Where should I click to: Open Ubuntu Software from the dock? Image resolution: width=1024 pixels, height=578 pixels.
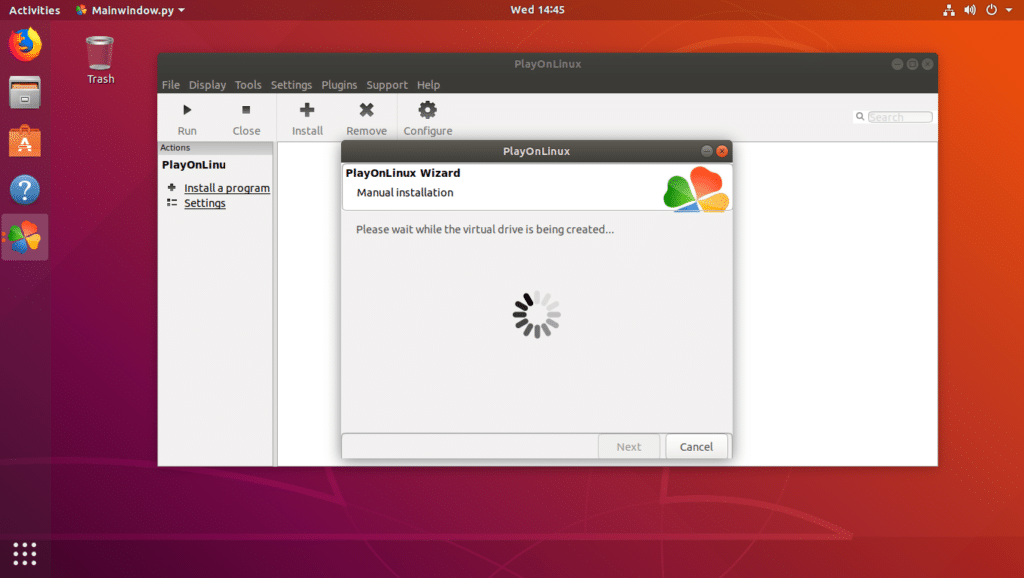click(x=25, y=141)
